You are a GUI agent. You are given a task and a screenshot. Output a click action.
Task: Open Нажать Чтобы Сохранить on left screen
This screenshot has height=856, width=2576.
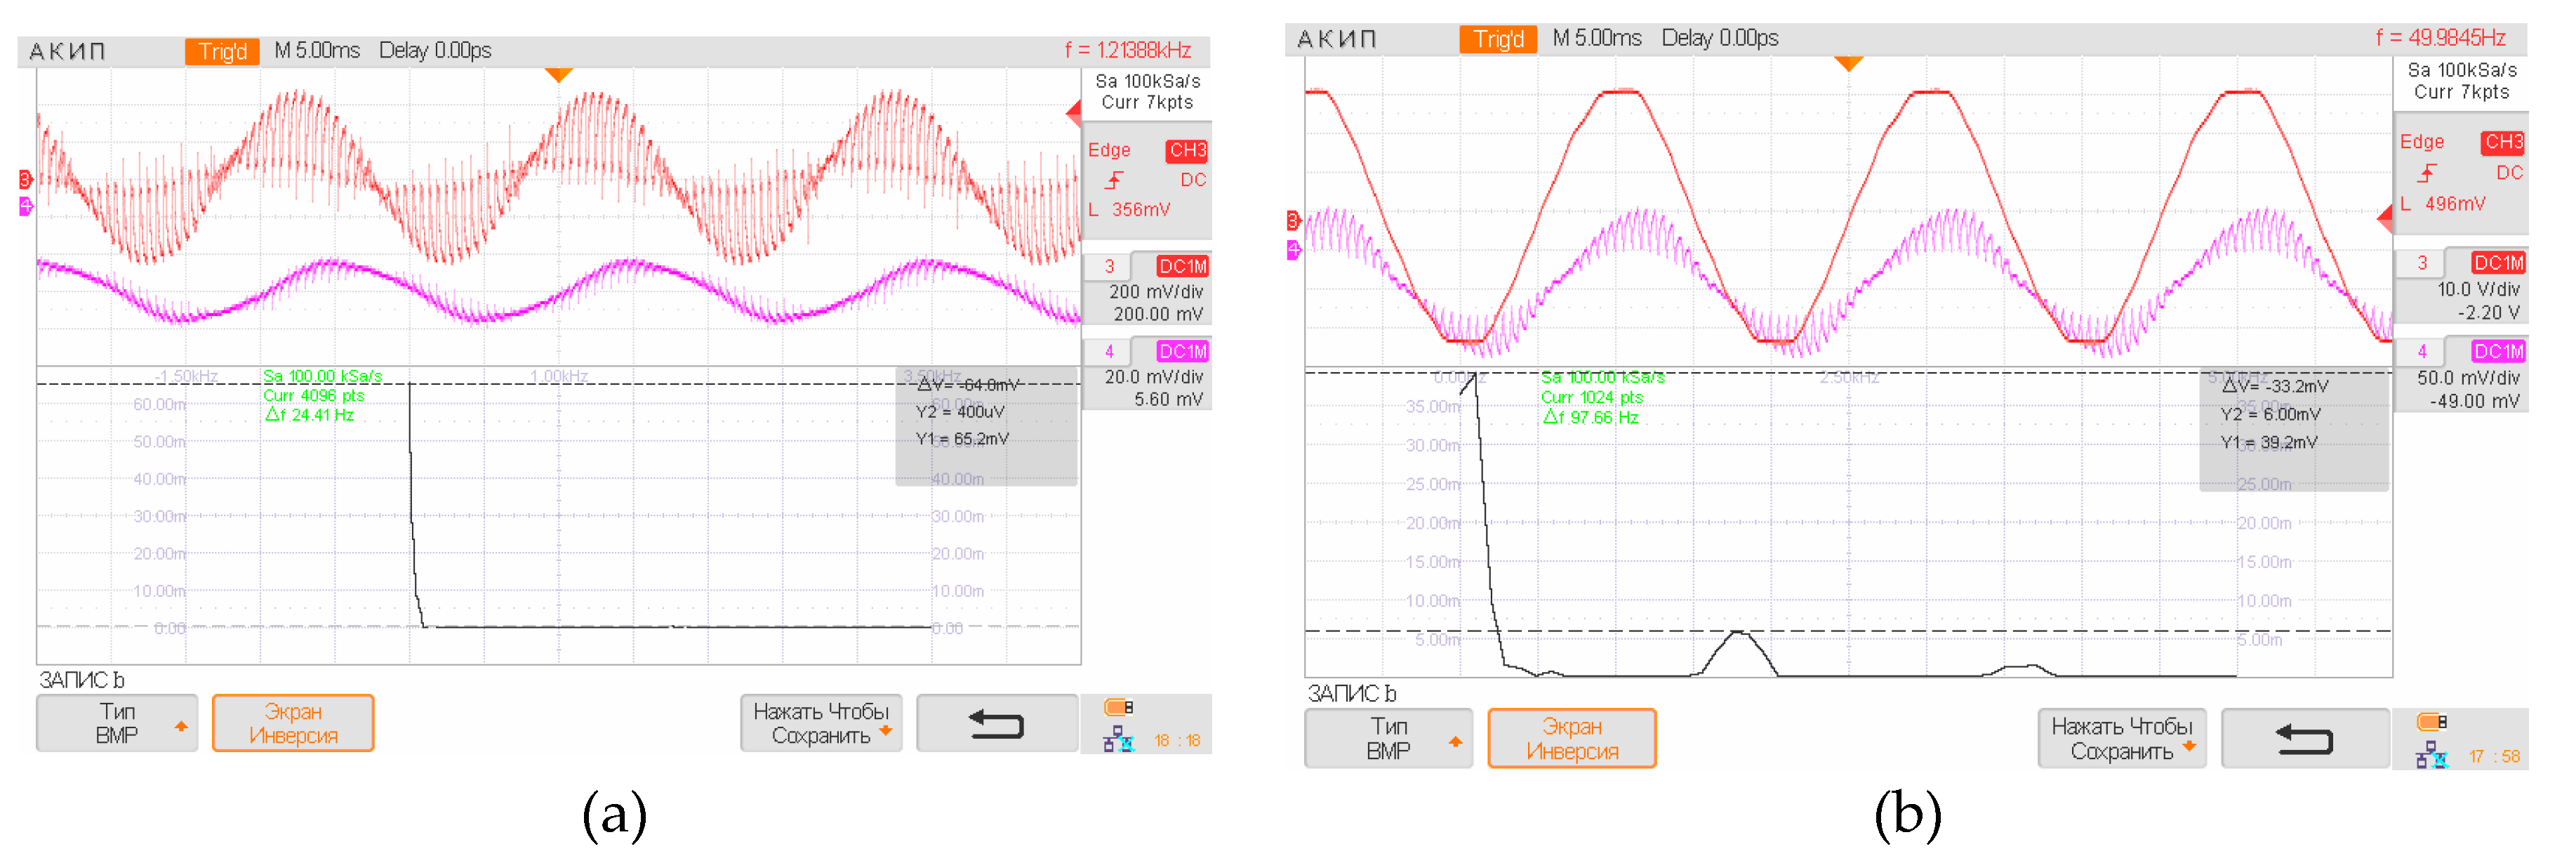click(x=821, y=723)
